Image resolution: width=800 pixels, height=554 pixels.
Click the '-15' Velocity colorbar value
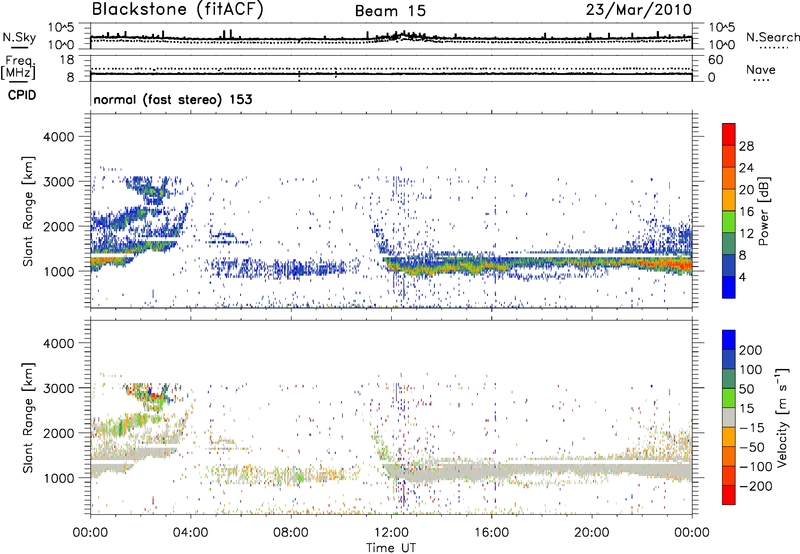[752, 427]
